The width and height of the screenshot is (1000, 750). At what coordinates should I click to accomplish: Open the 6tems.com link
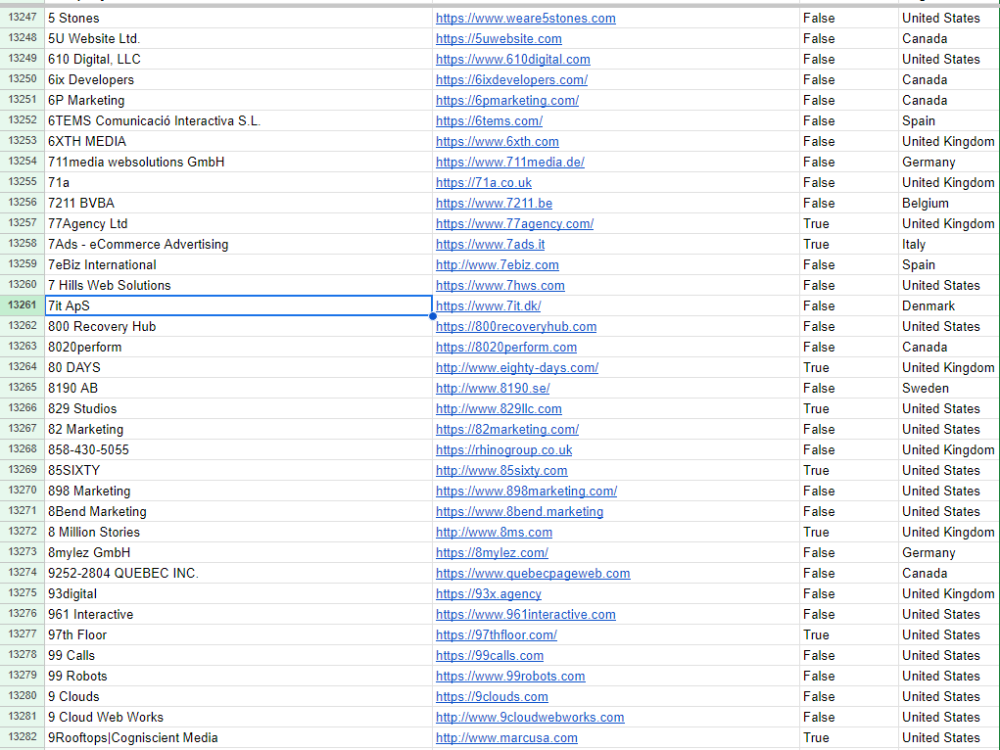(489, 121)
